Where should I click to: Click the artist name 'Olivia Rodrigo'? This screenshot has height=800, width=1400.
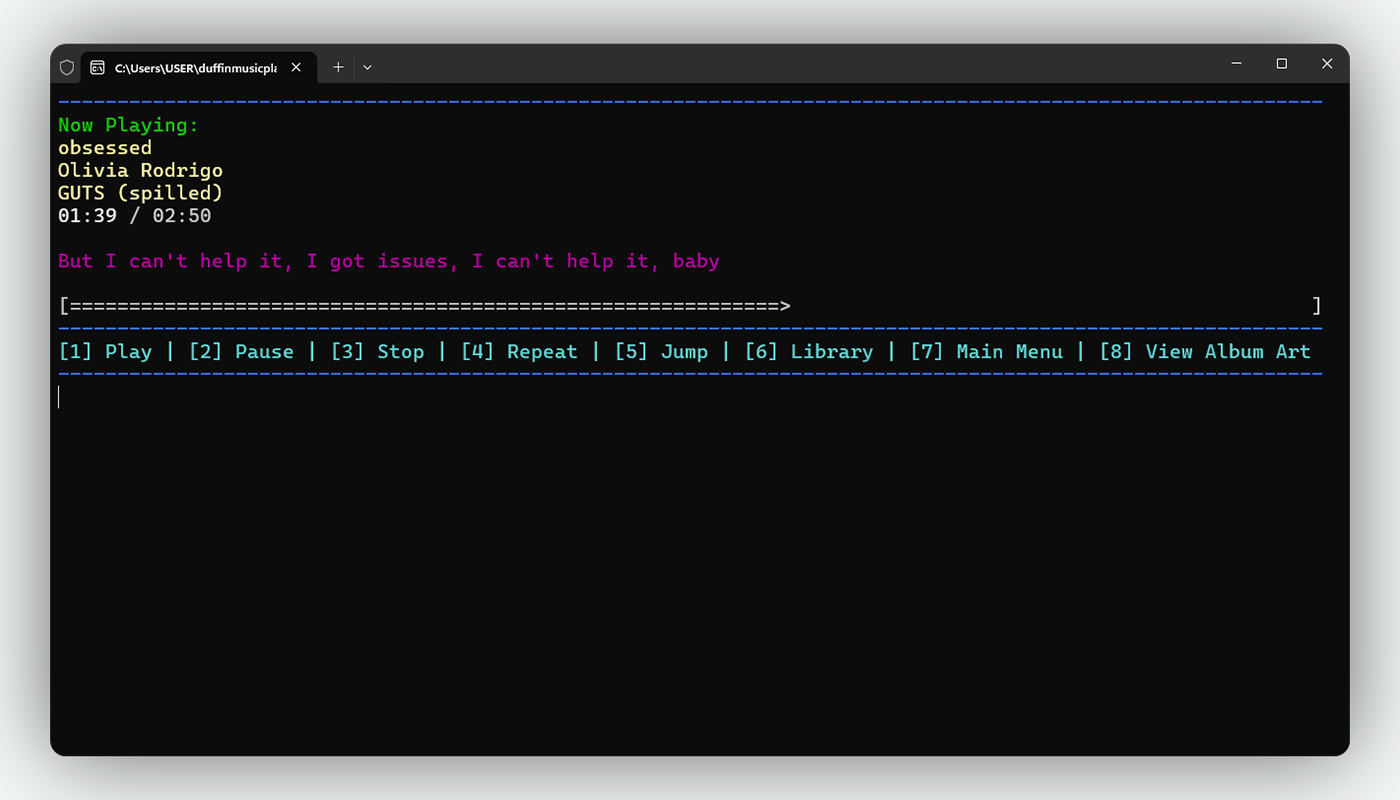140,171
